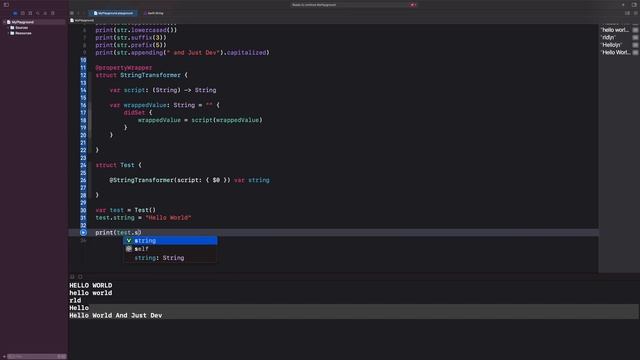640x360 pixels.
Task: Run playground up to the print(test.s line
Action: pos(83,232)
